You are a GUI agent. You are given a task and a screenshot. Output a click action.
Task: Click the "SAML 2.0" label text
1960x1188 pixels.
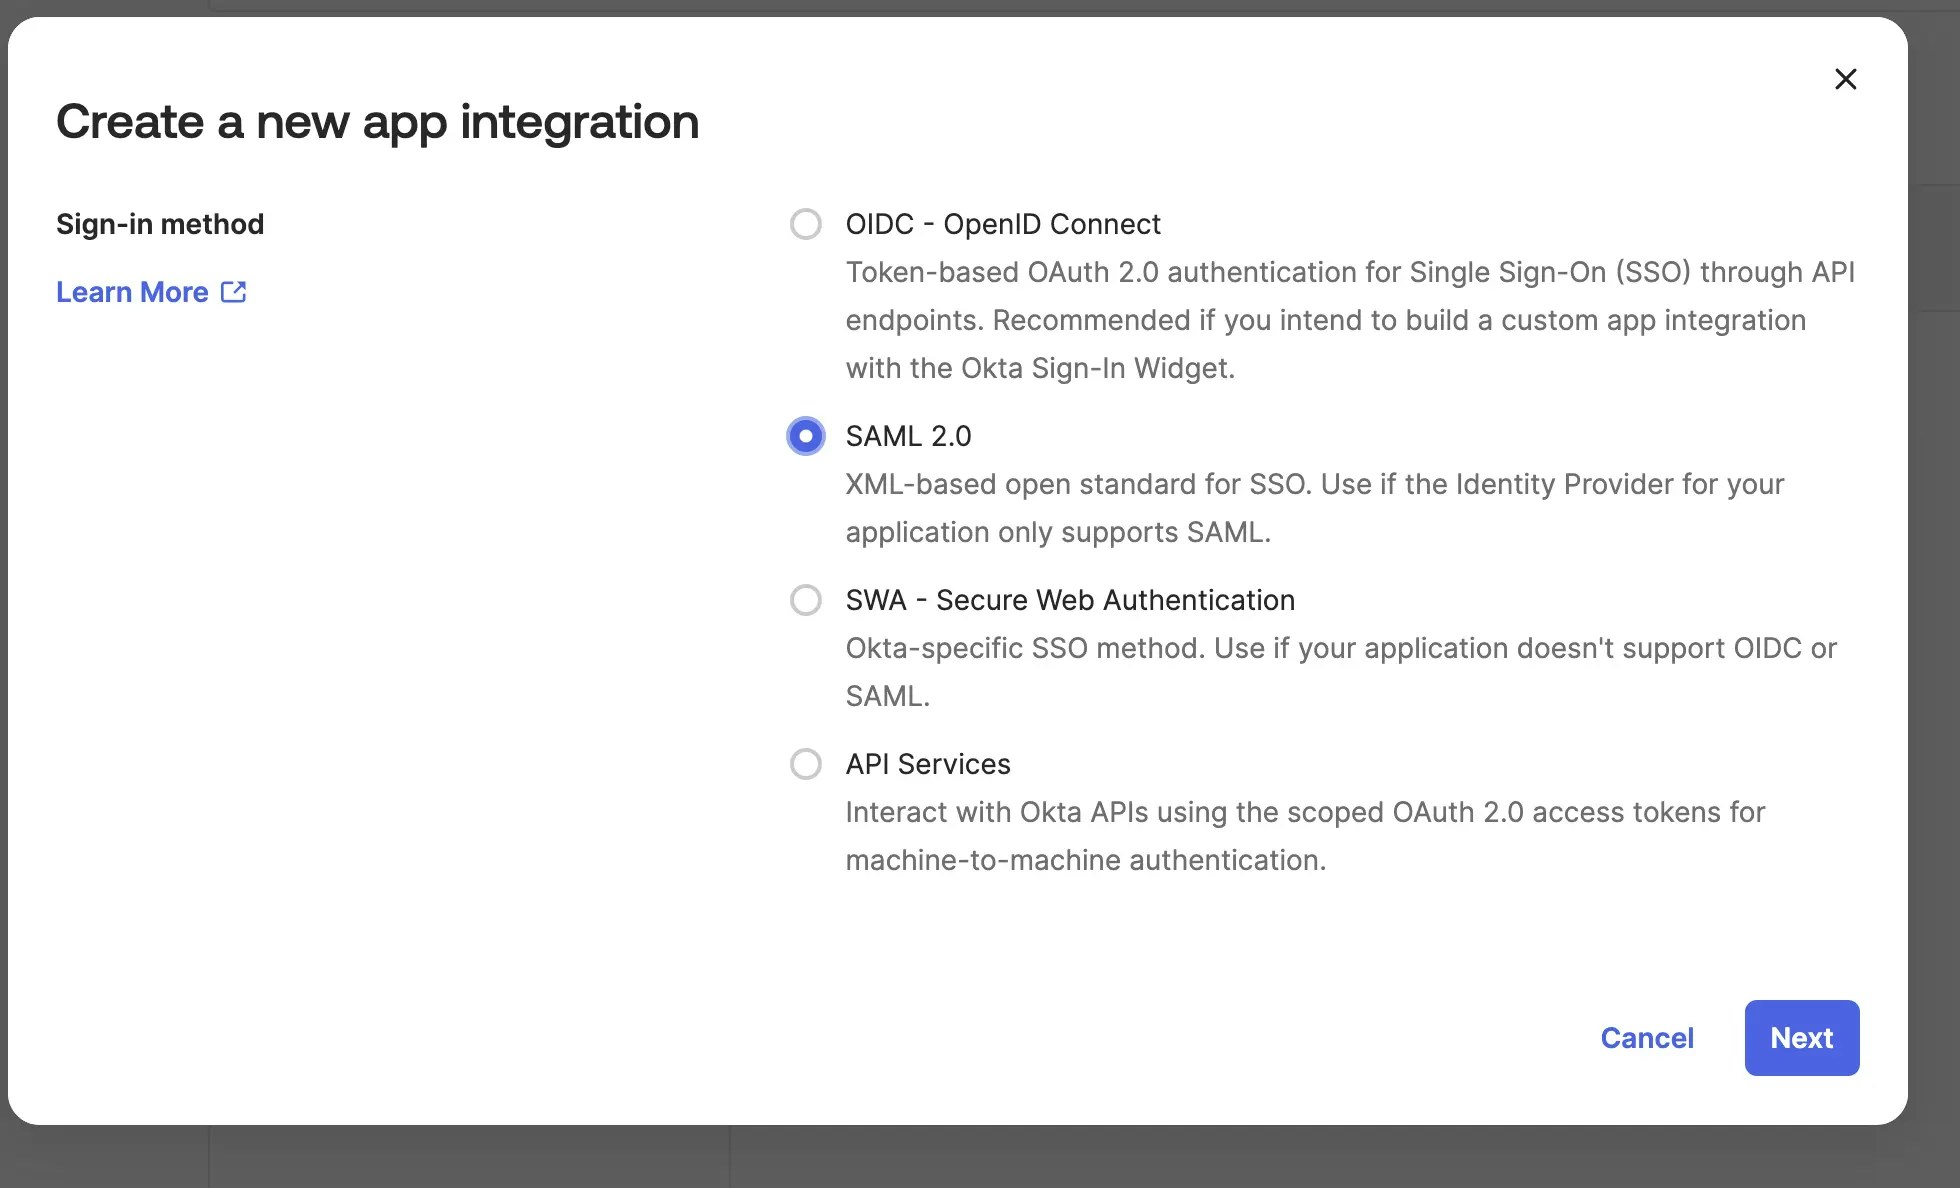[908, 436]
